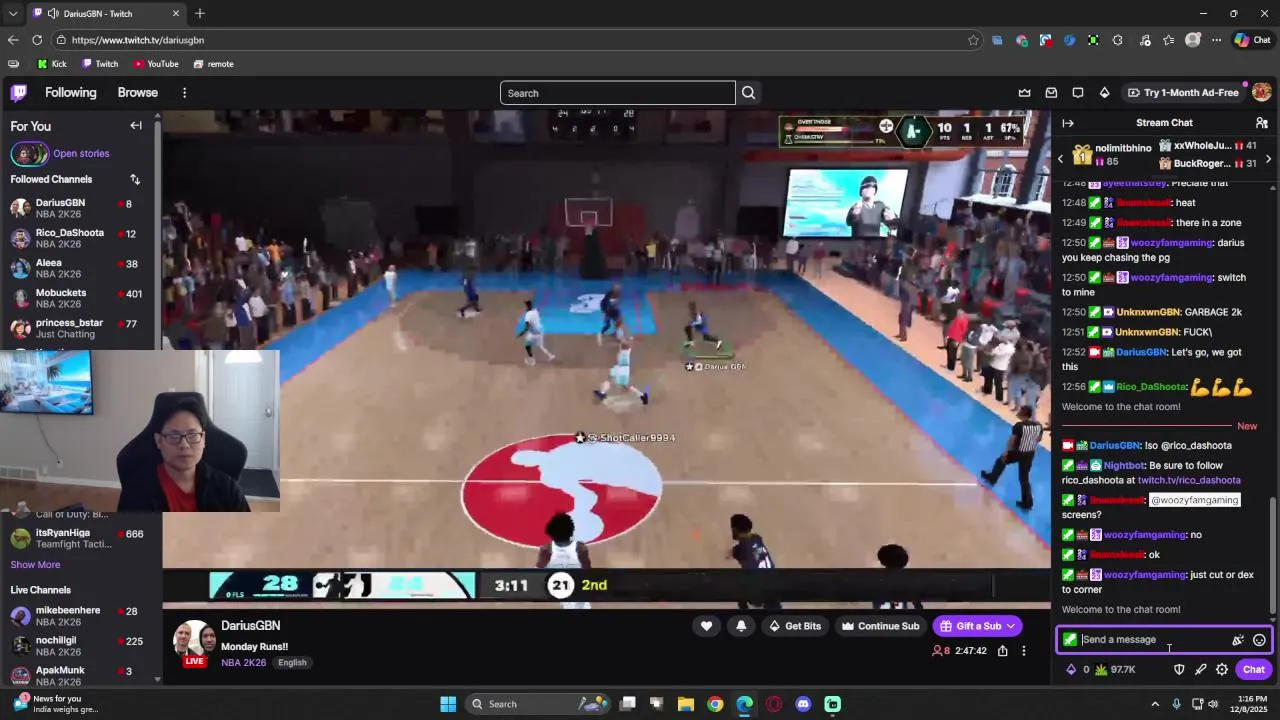Open the three-dot more menu beside Browse

point(184,93)
